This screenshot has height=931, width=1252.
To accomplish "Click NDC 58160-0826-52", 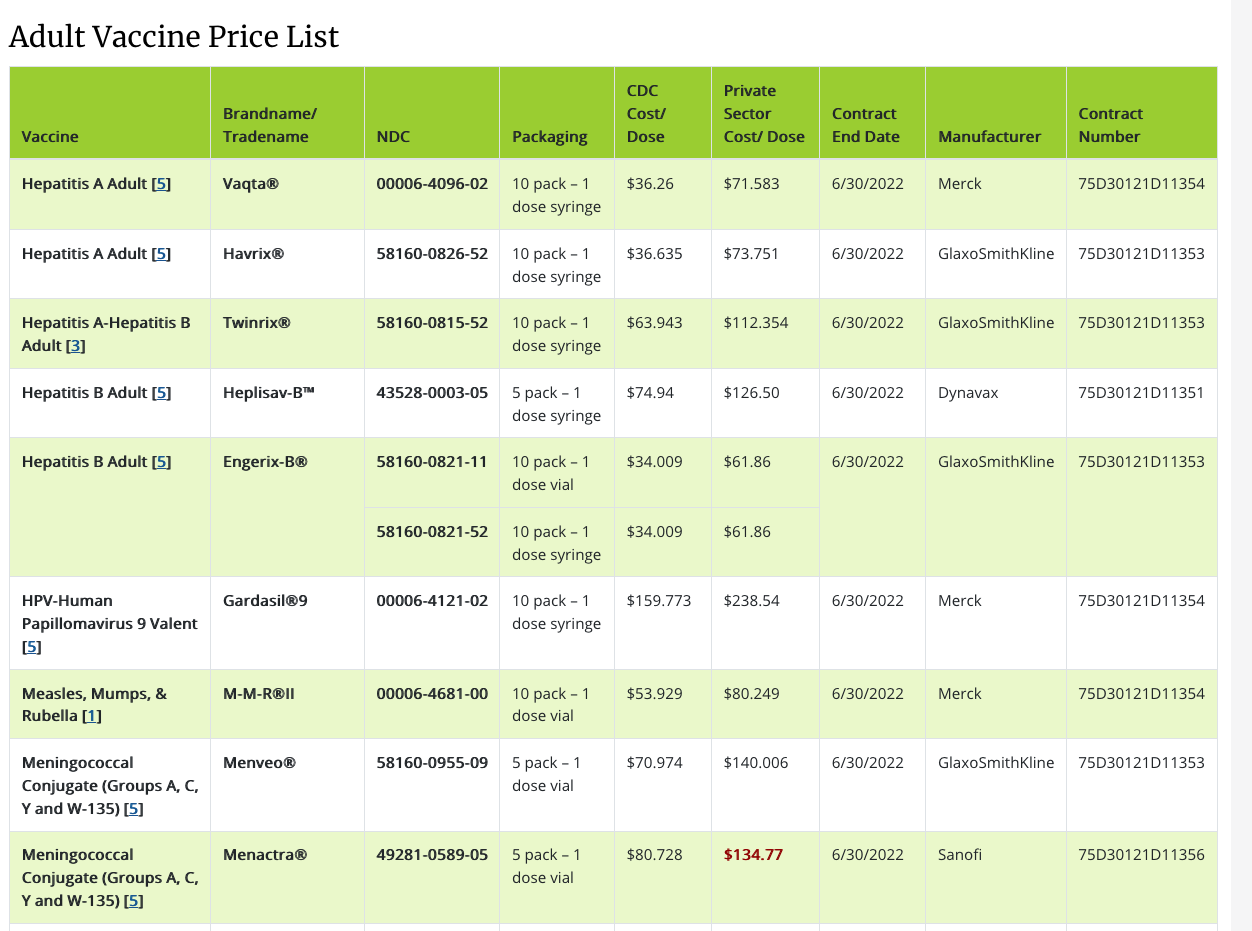I will [x=432, y=254].
